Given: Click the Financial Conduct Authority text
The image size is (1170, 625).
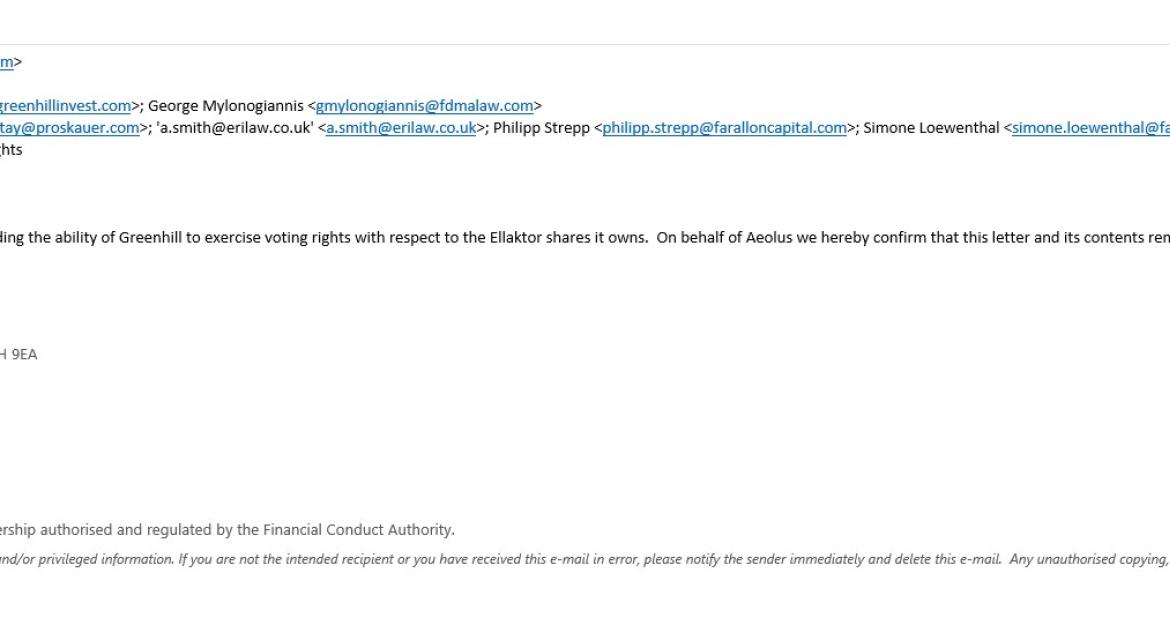Looking at the screenshot, I should [x=359, y=530].
